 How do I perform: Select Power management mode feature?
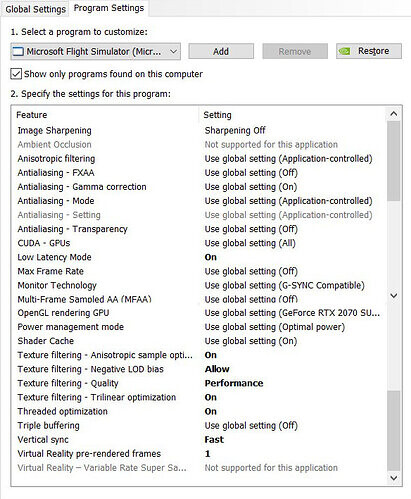(x=70, y=327)
